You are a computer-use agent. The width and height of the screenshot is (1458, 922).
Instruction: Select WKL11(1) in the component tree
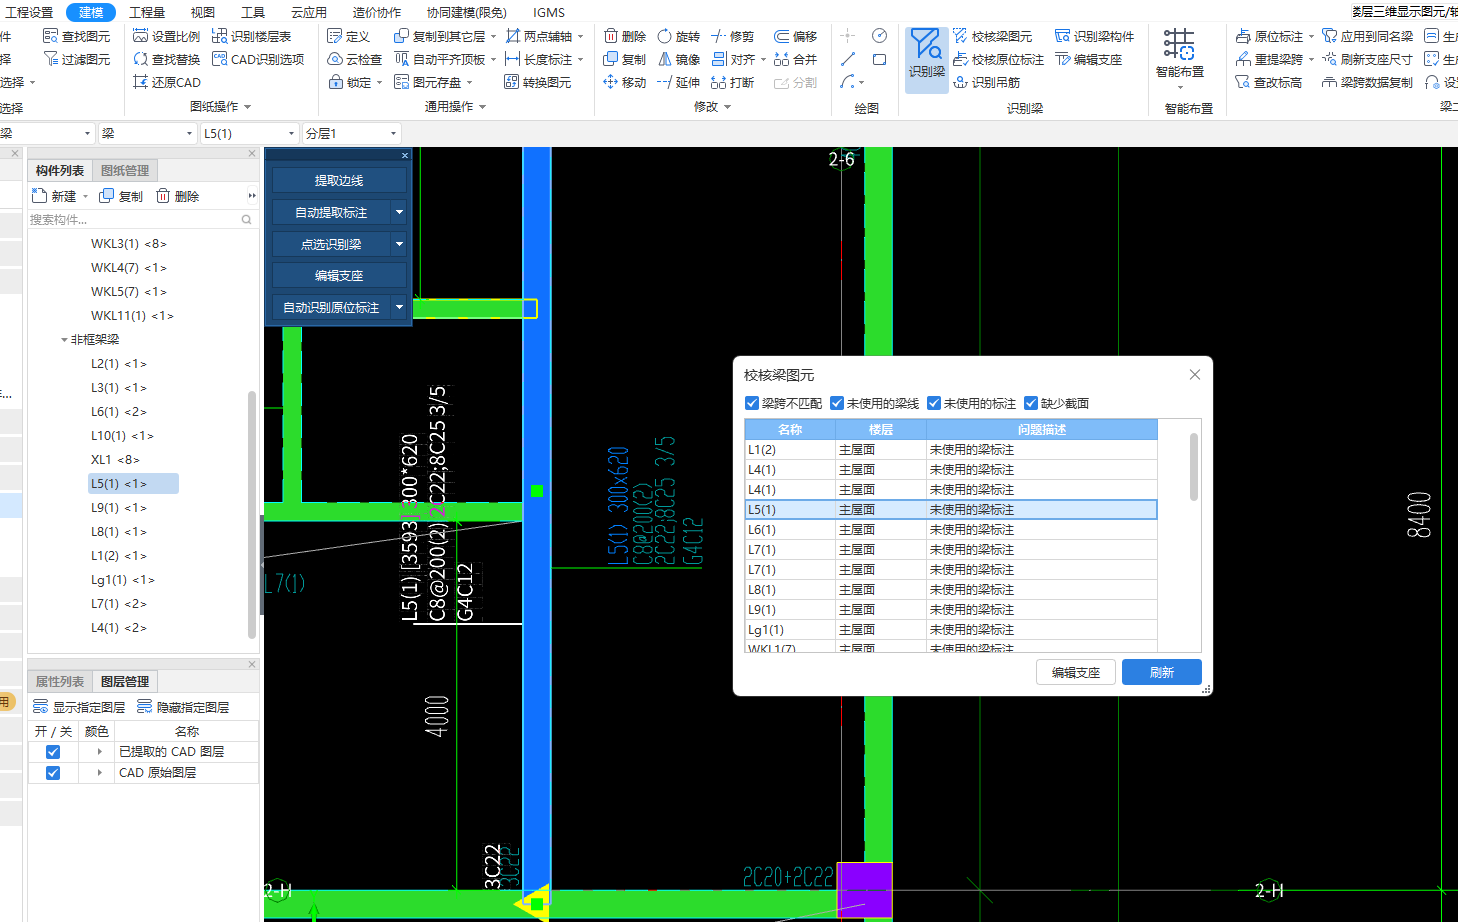click(x=132, y=316)
